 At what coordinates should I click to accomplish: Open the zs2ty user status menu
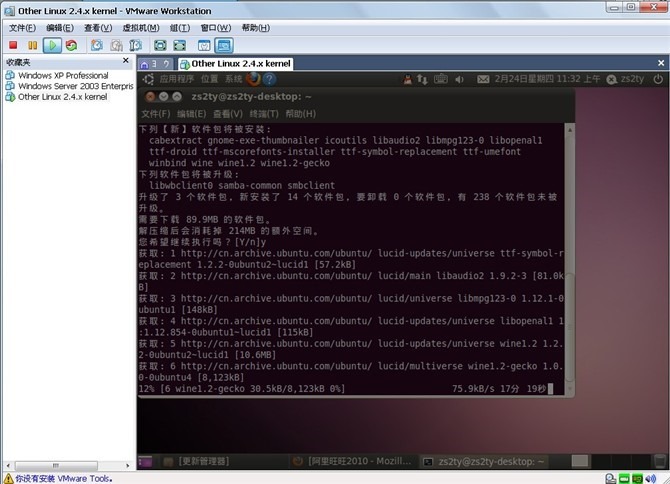coord(625,79)
